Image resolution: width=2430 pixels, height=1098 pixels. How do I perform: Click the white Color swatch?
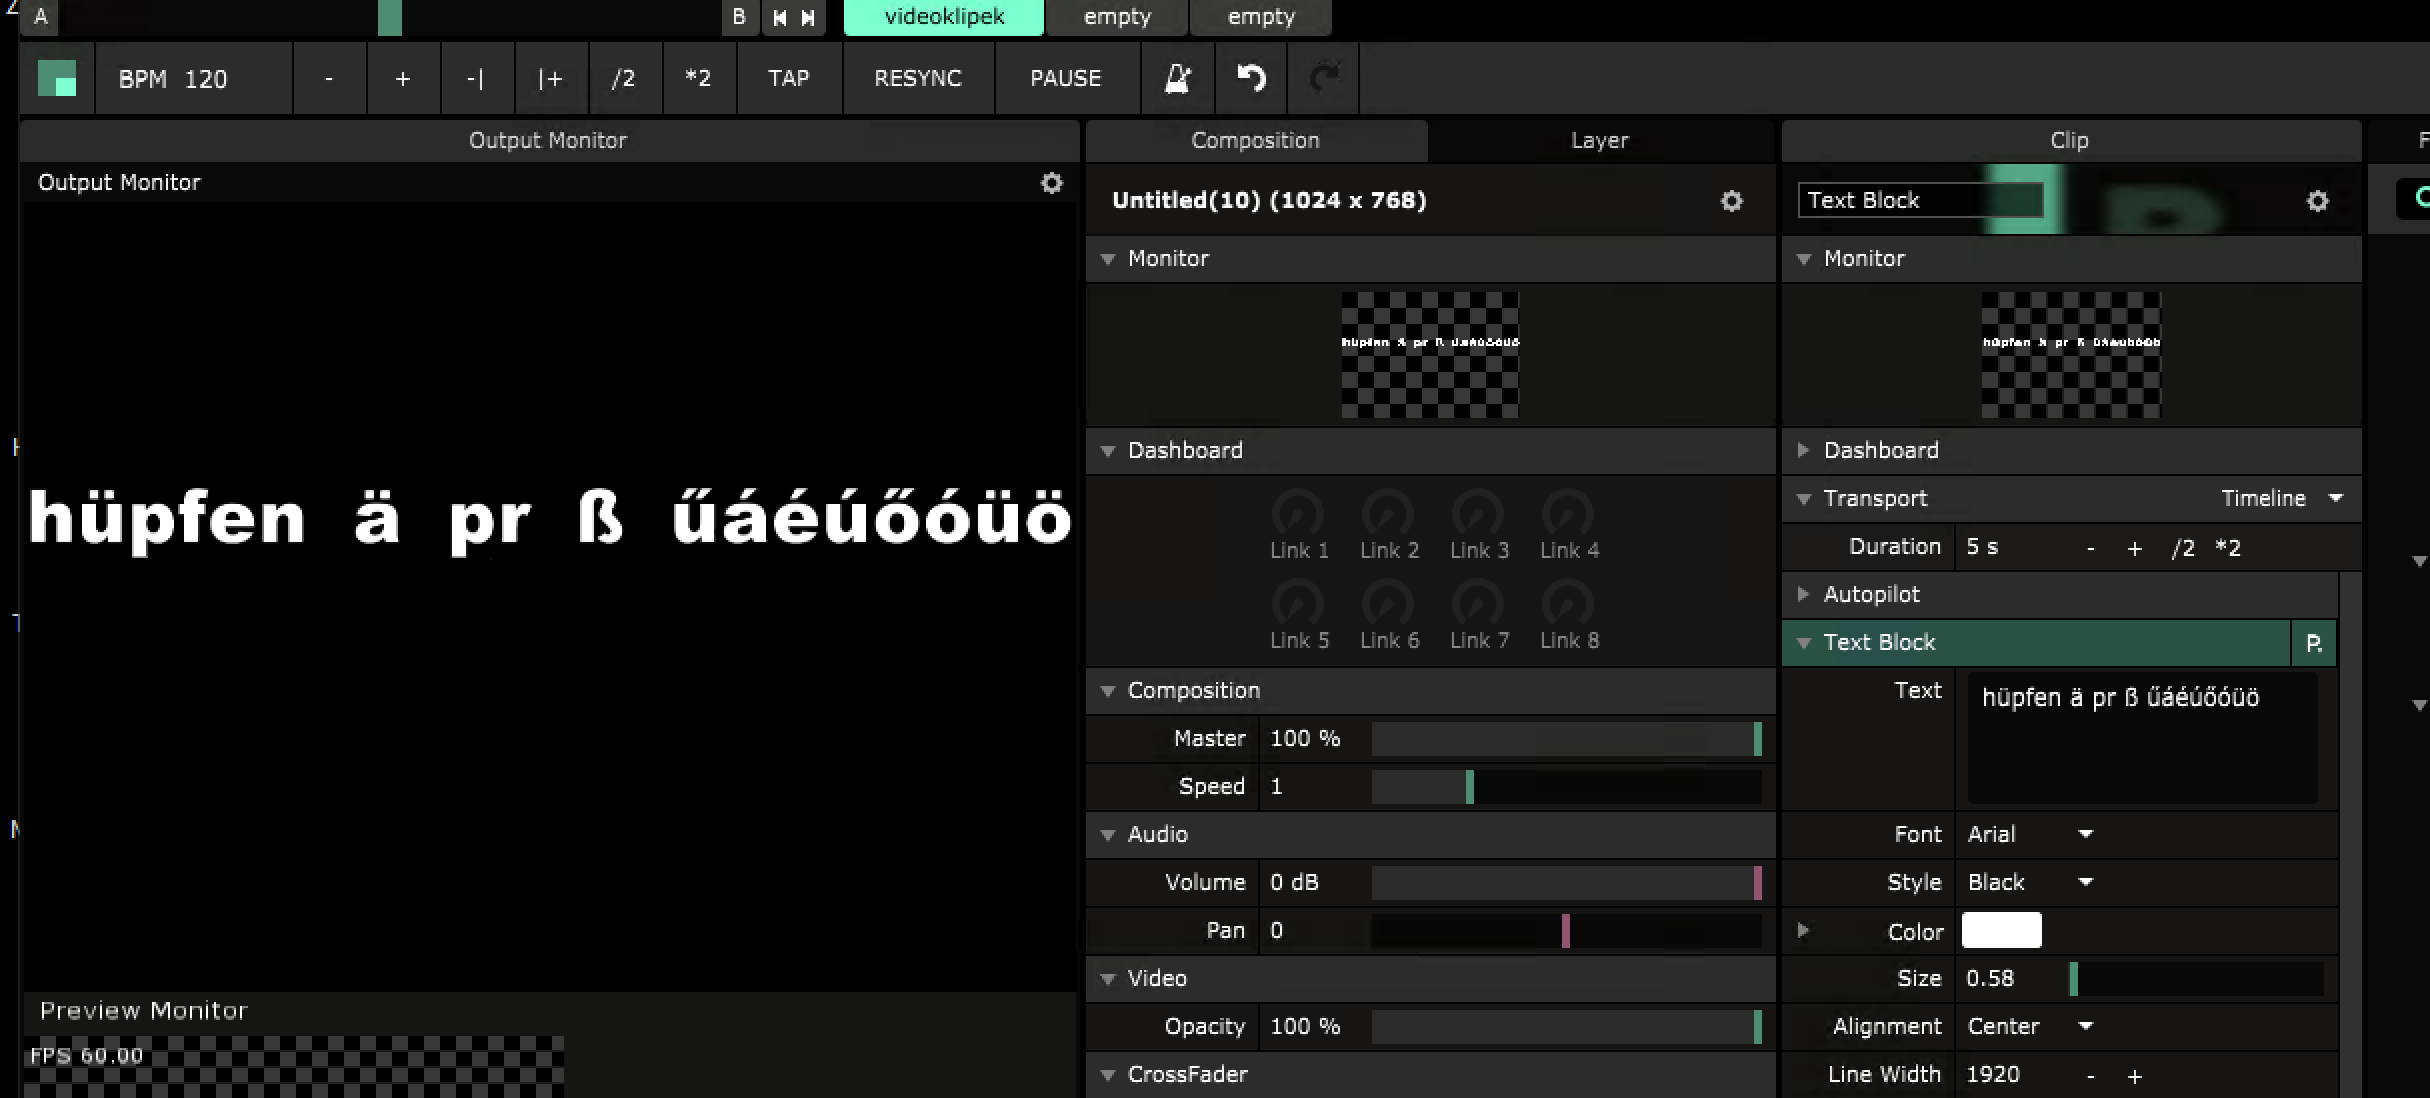coord(2001,930)
